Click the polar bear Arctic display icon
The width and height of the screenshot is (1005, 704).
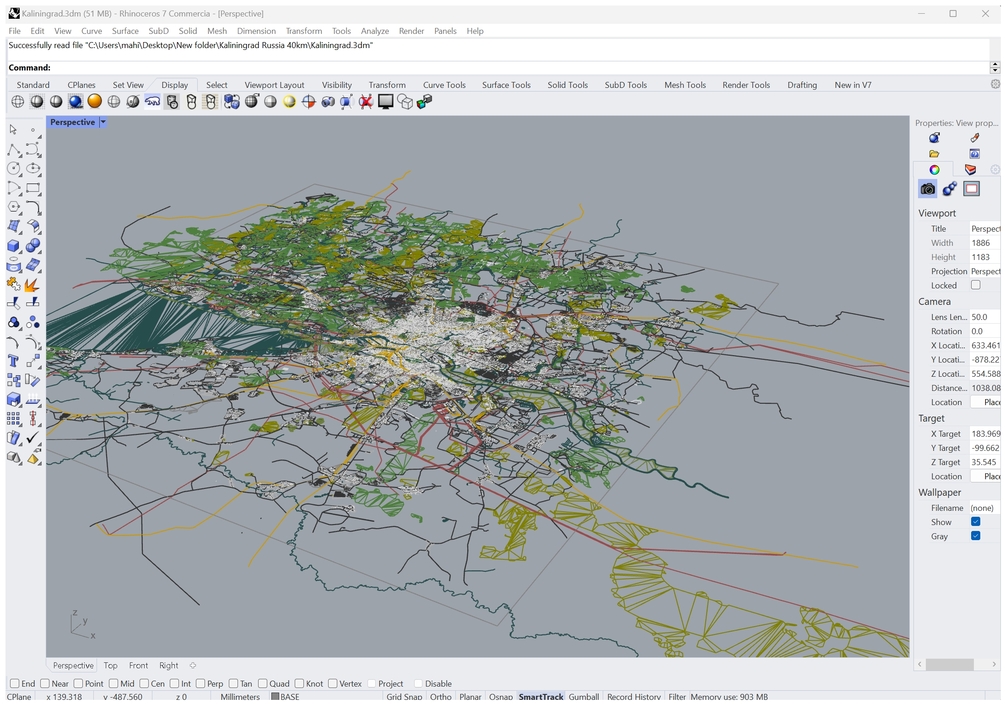153,101
